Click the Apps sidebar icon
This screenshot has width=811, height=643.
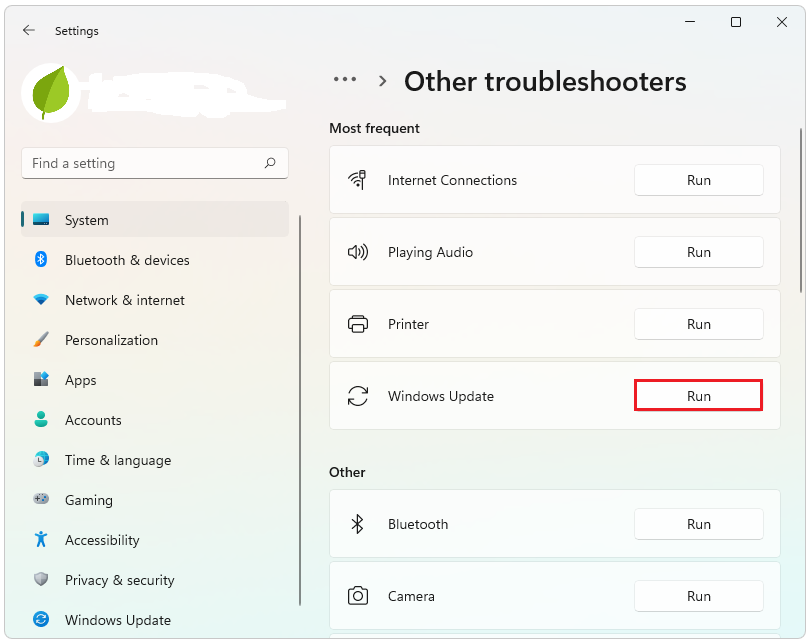[x=41, y=380]
